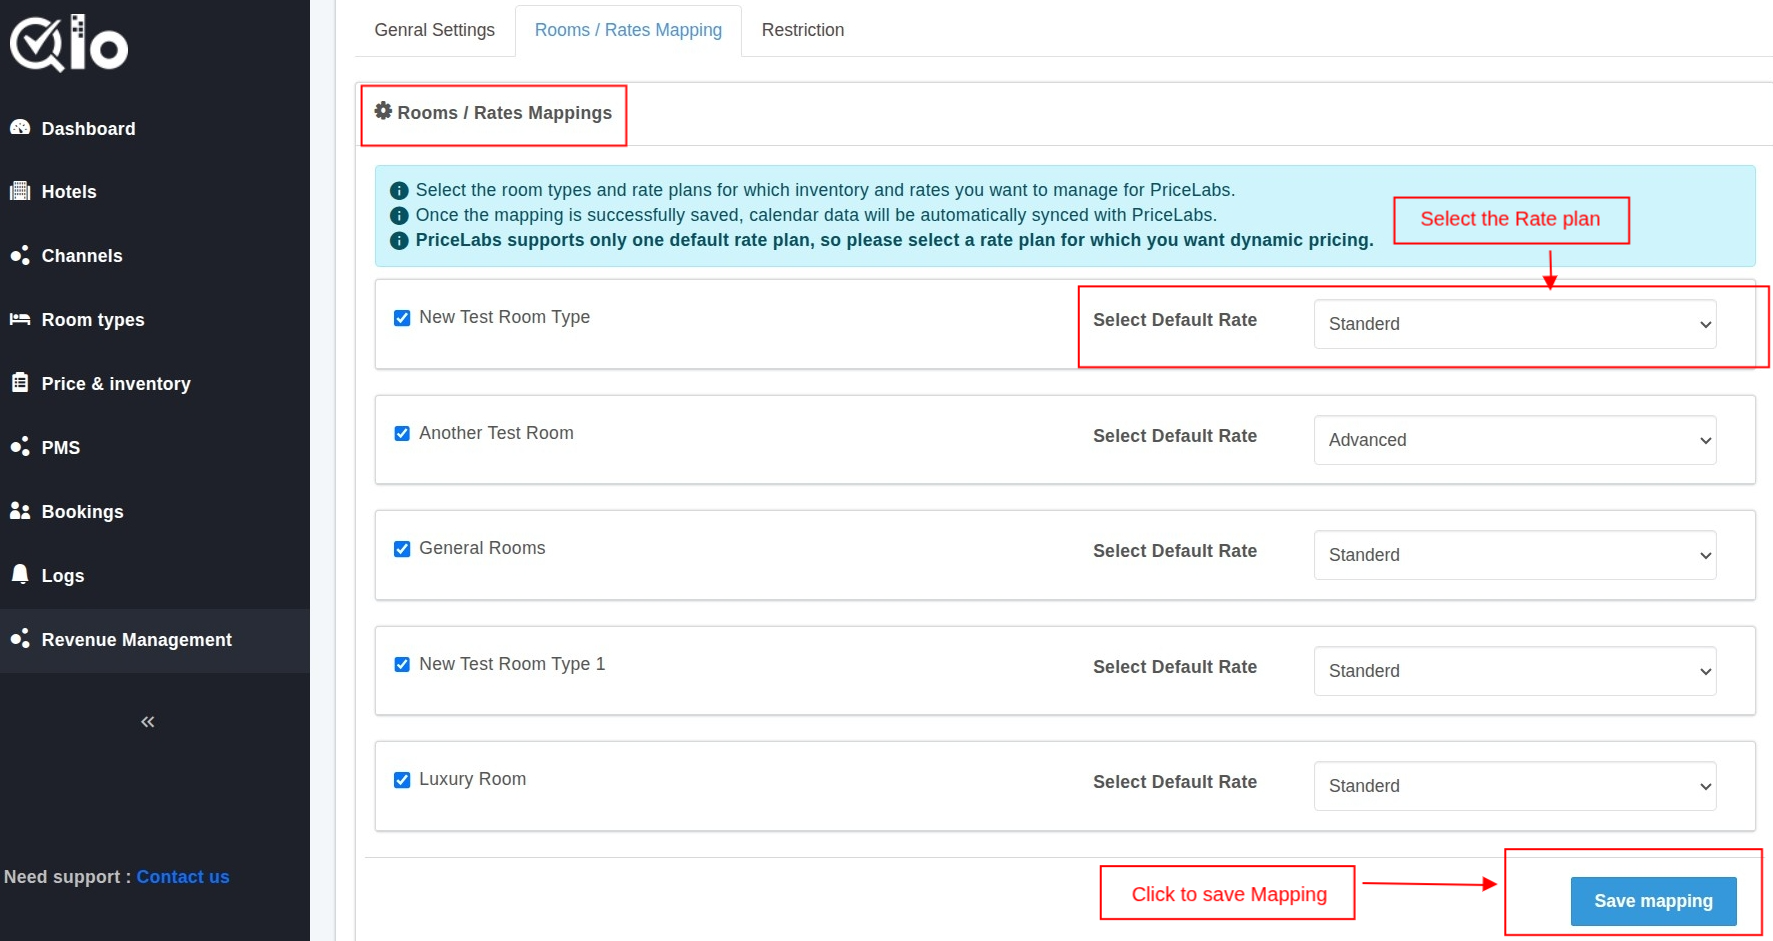
Task: Click the Hotels building icon
Action: coord(20,191)
